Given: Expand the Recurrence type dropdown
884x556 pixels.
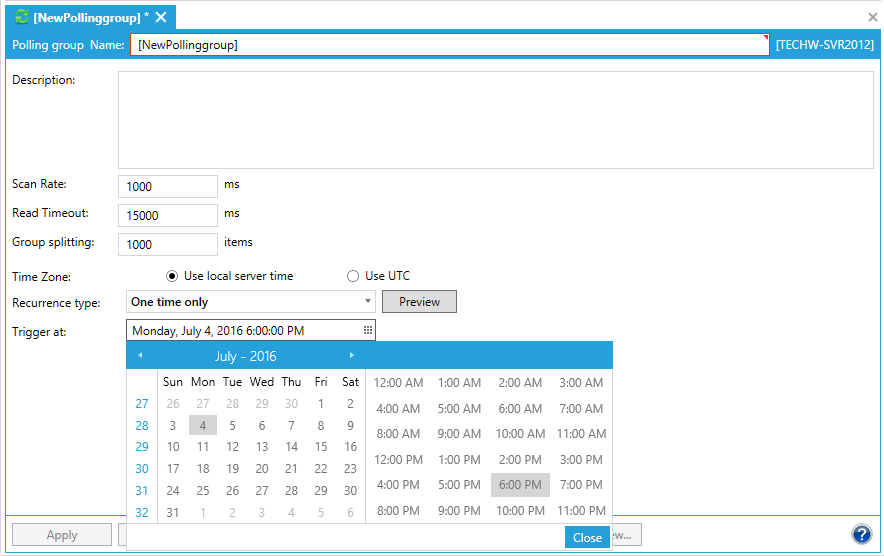Looking at the screenshot, I should coord(367,302).
